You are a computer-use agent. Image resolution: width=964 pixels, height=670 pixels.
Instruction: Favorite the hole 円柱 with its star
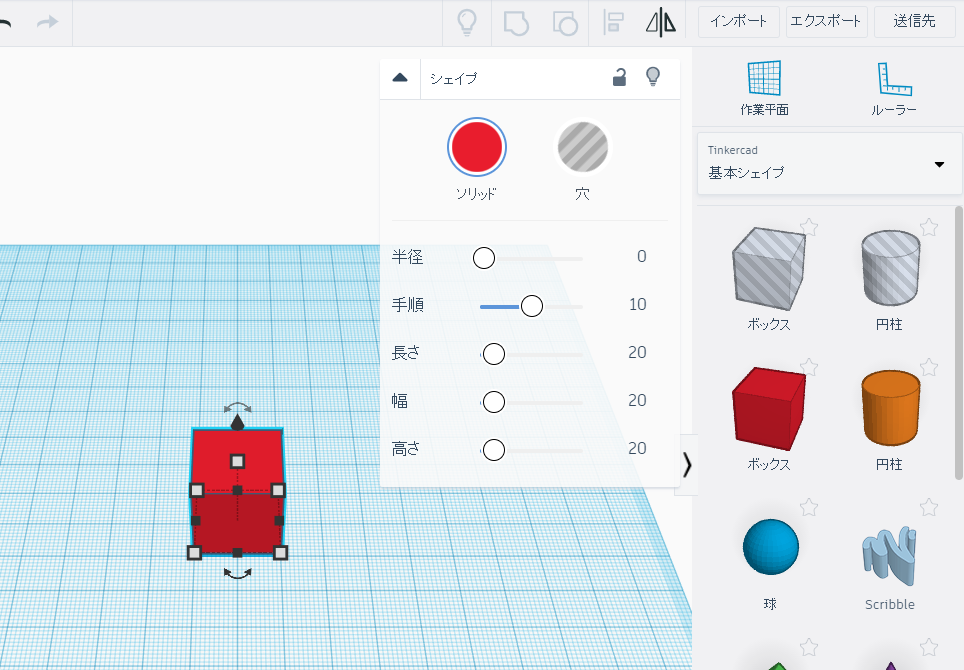929,227
